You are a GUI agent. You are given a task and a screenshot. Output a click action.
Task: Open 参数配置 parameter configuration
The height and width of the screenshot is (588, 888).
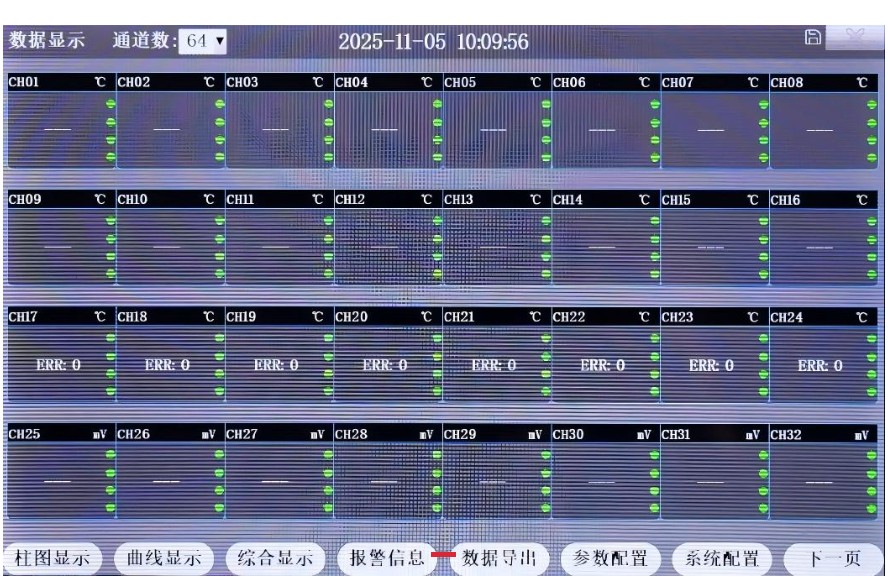coord(610,558)
